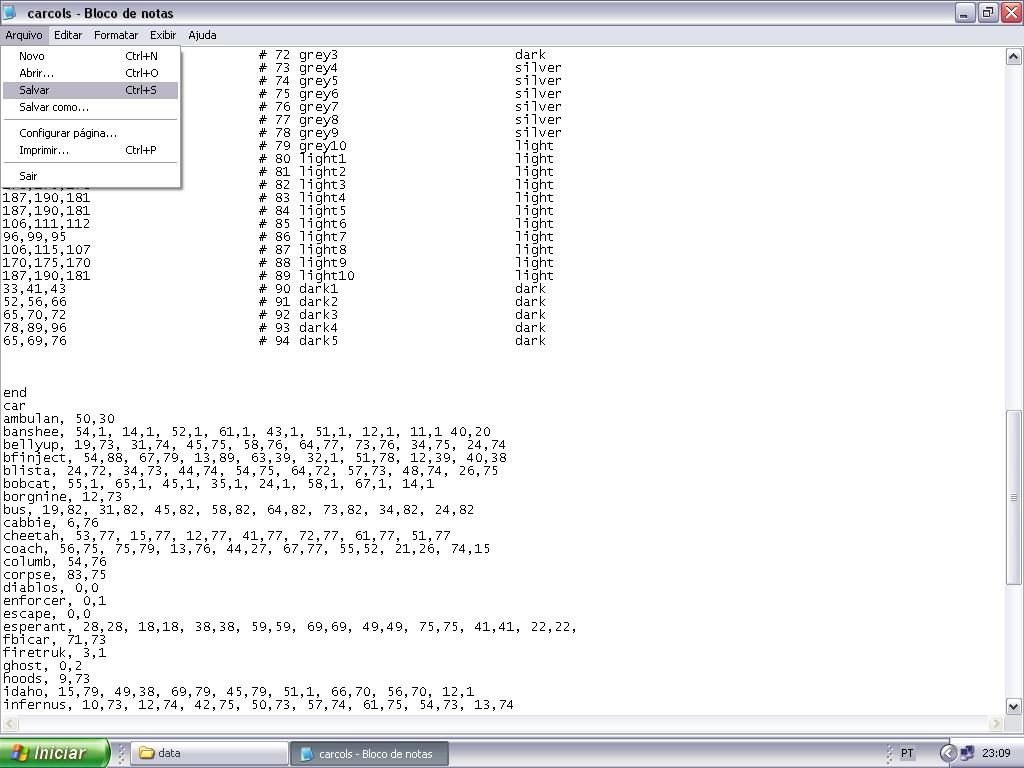Click the line 'hoods, 9,73'
1024x768 pixels.
[x=47, y=680]
